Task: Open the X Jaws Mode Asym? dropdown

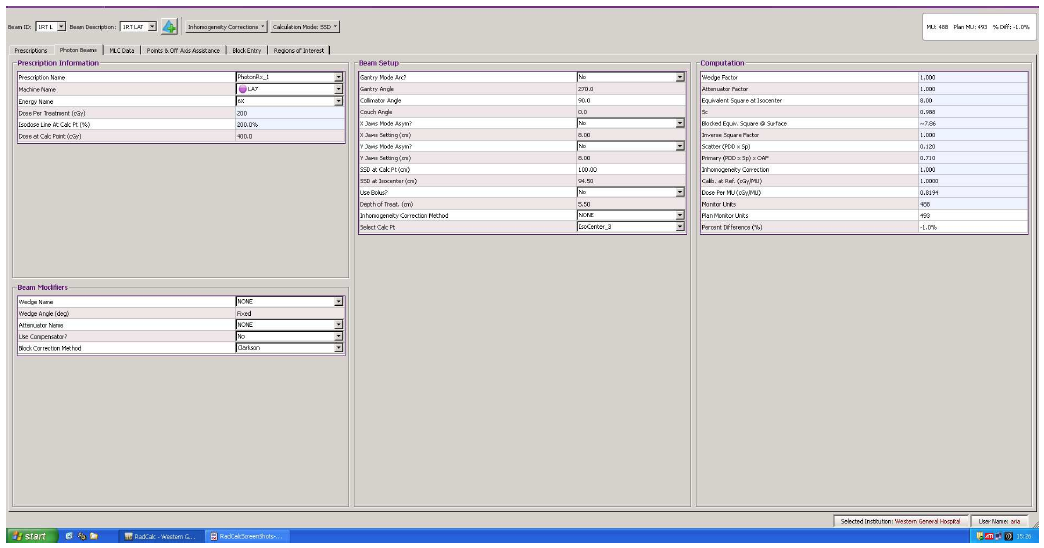Action: (x=680, y=123)
